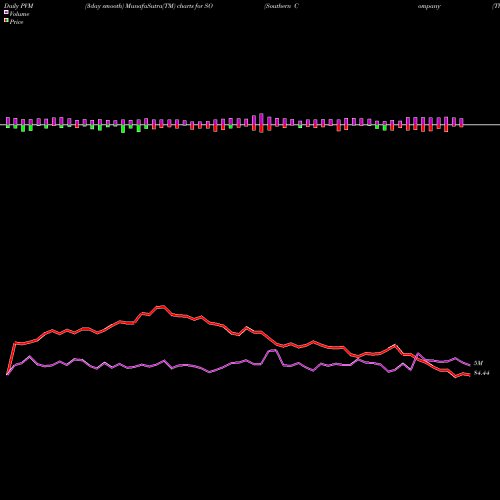Click the purple Volume legend swatch
The image size is (500, 500).
[x=6, y=12]
